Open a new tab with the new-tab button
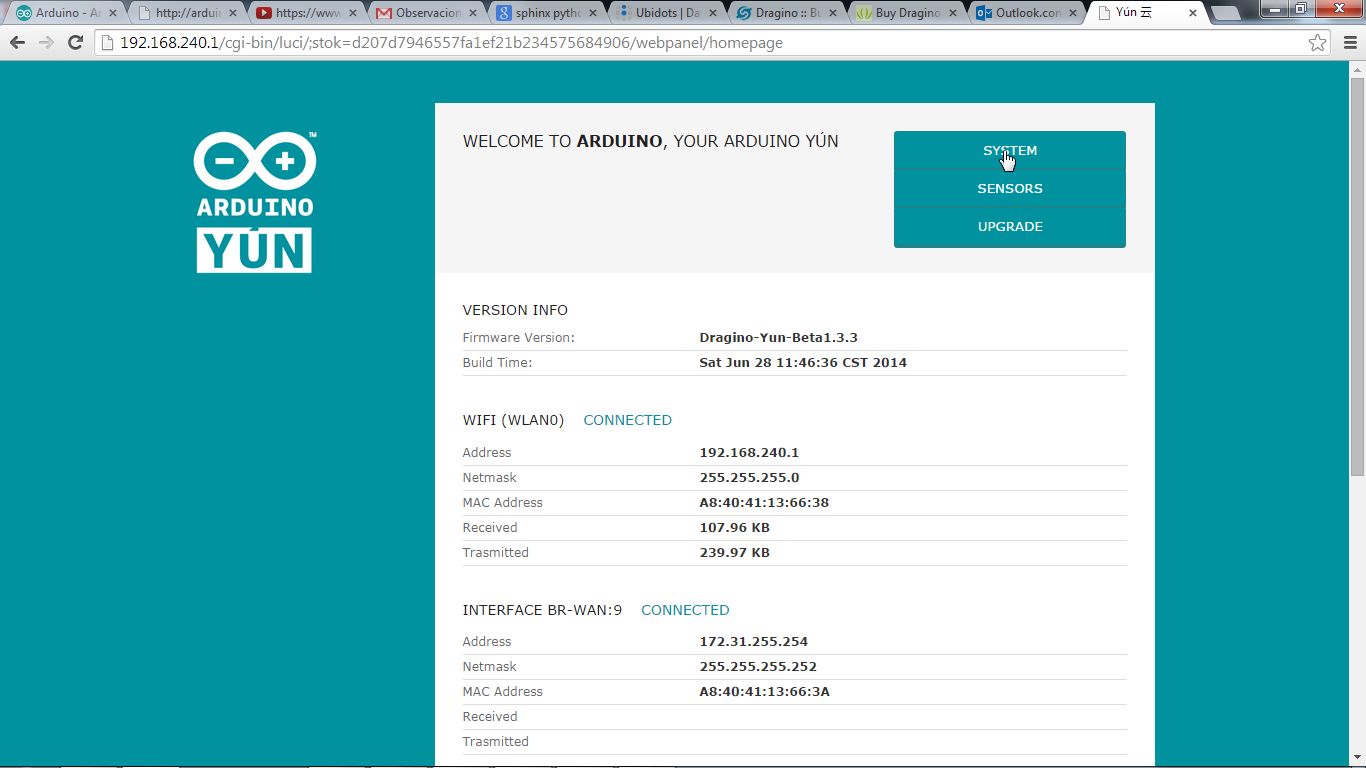 1226,15
